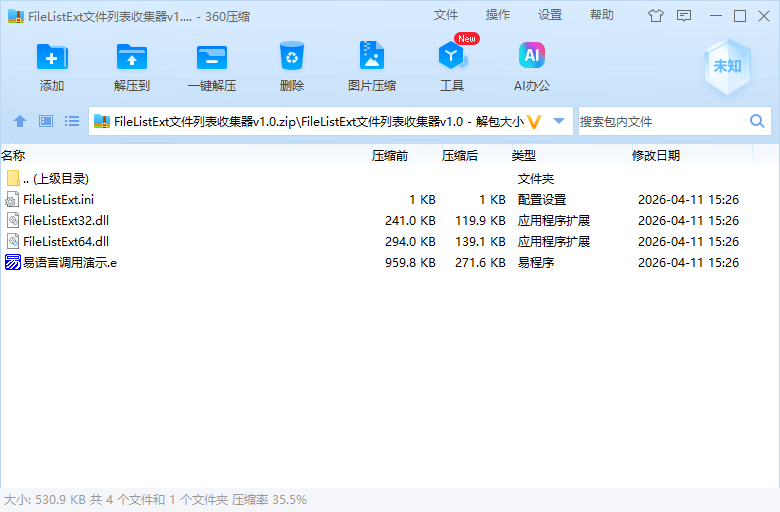The image size is (780, 512).
Task: Click the 未知 security shield badge
Action: click(x=727, y=66)
